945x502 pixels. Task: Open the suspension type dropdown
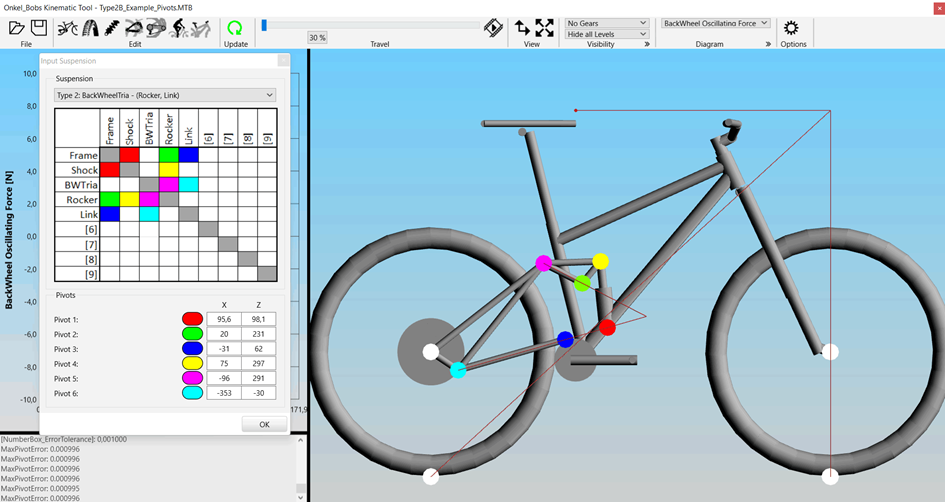coord(165,95)
